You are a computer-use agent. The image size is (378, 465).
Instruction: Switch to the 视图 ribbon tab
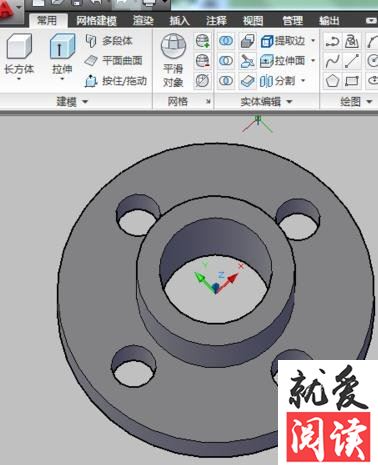click(253, 21)
